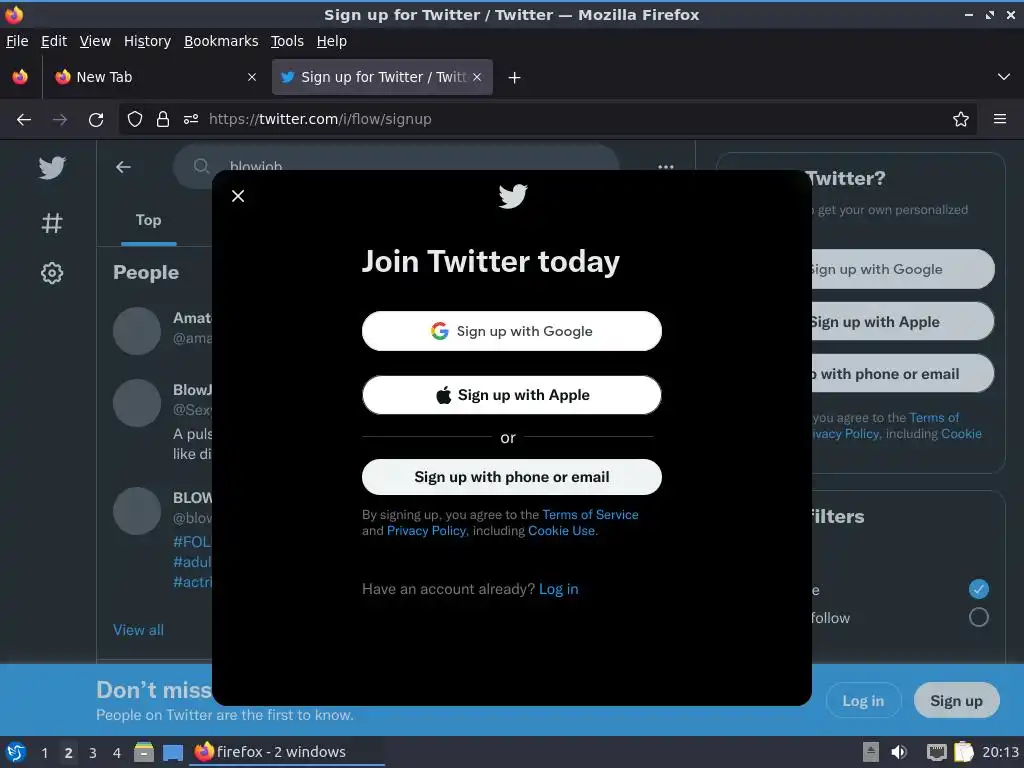Click the Twitter search box
Viewport: 1024px width, 768px height.
[396, 166]
